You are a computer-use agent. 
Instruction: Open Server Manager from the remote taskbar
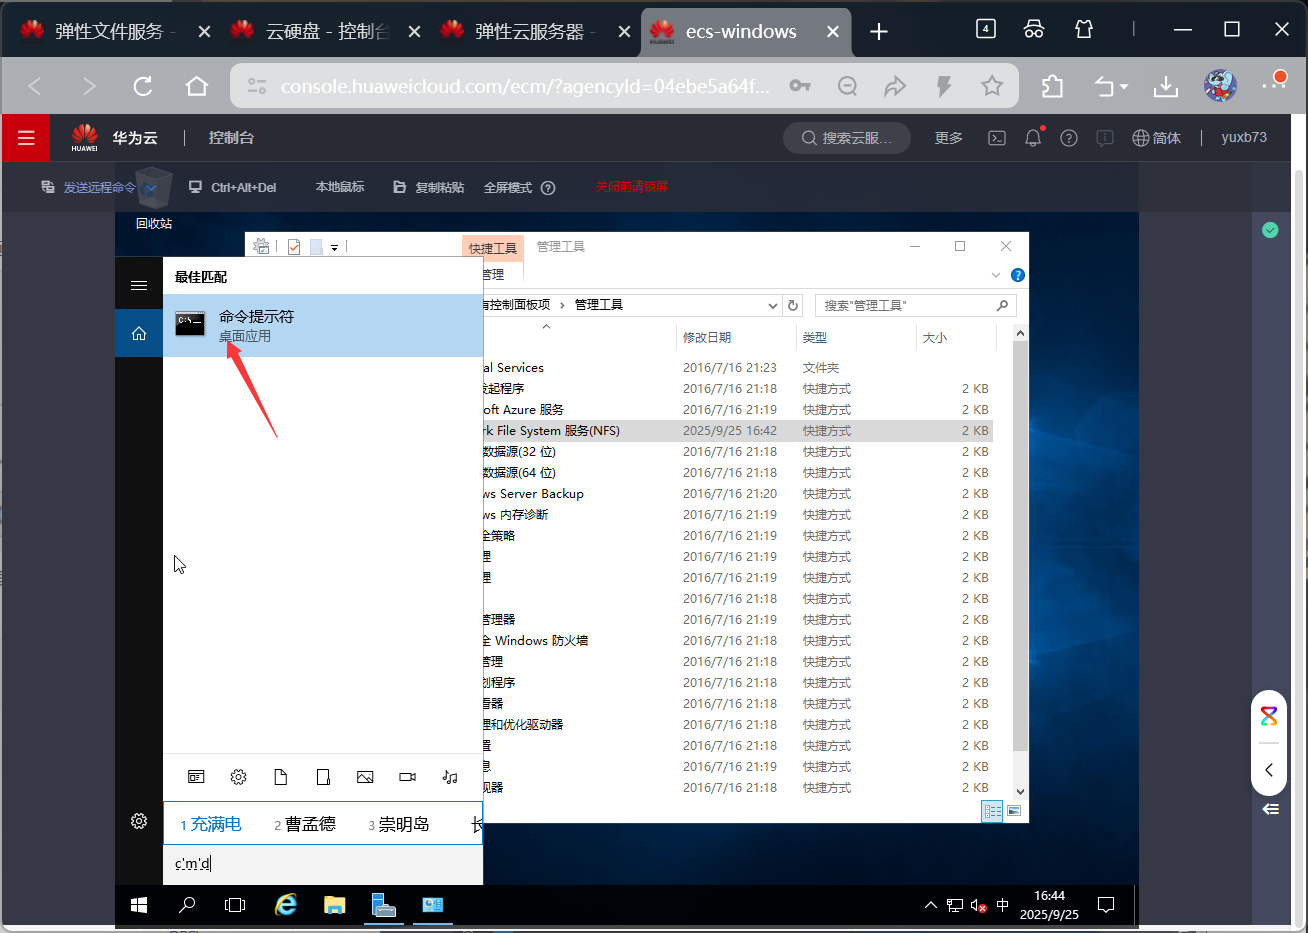pos(383,905)
